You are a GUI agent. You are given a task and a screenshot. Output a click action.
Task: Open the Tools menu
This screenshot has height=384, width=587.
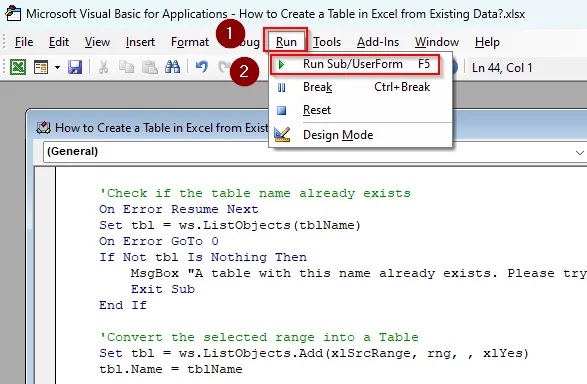(327, 42)
